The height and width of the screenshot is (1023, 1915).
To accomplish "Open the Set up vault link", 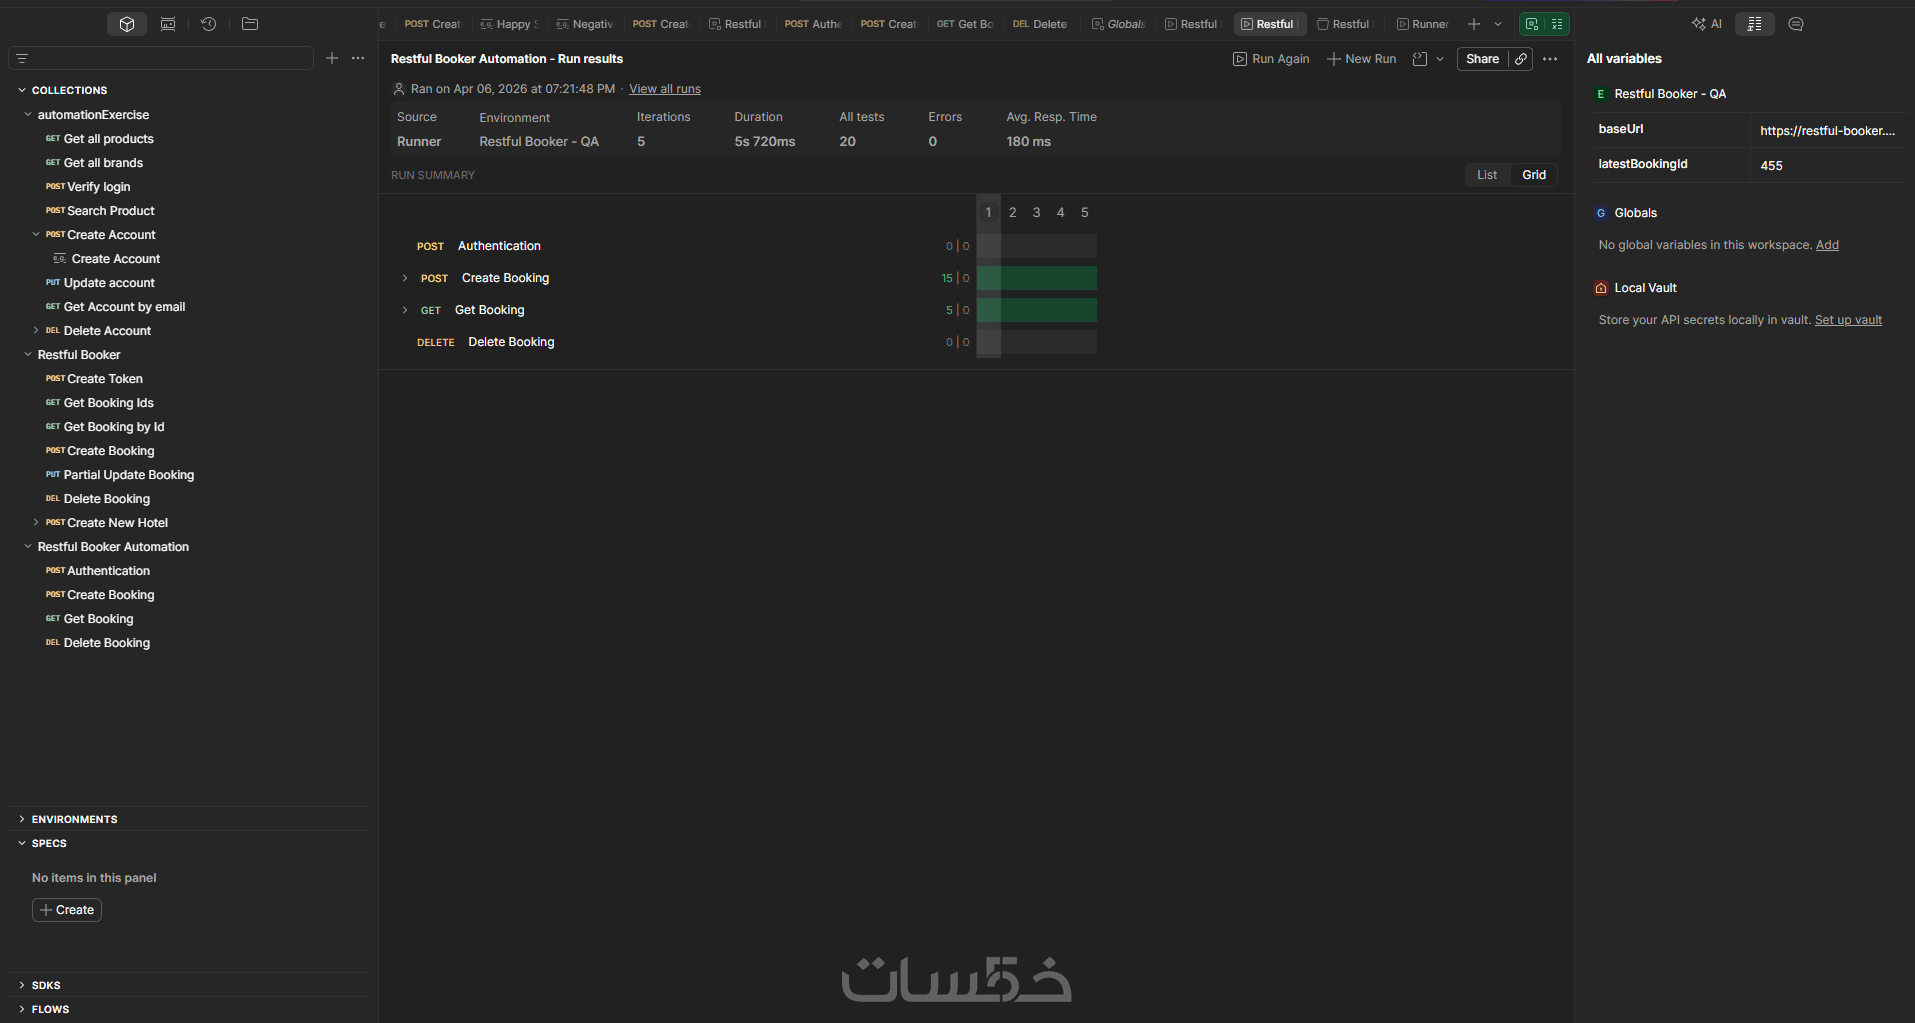I will pyautogui.click(x=1848, y=320).
